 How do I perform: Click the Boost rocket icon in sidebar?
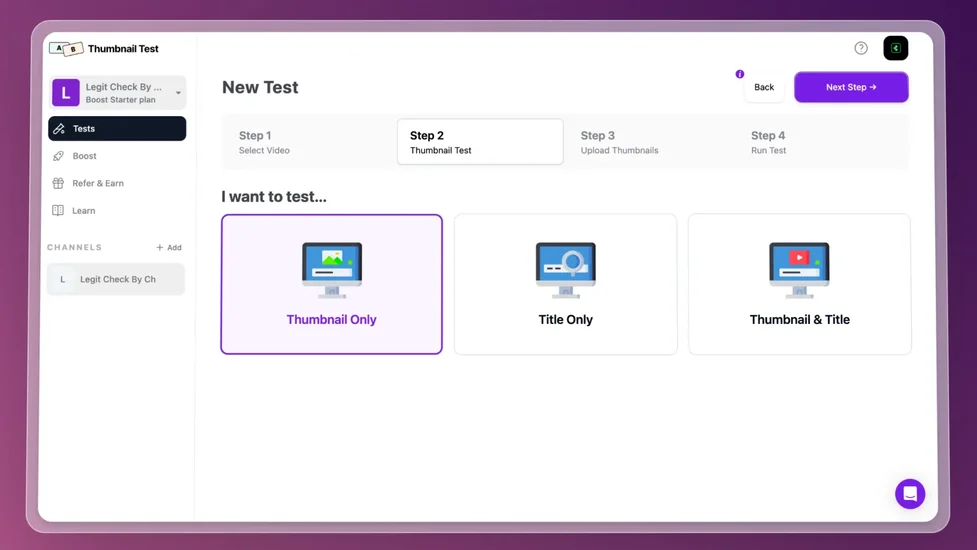pyautogui.click(x=58, y=156)
